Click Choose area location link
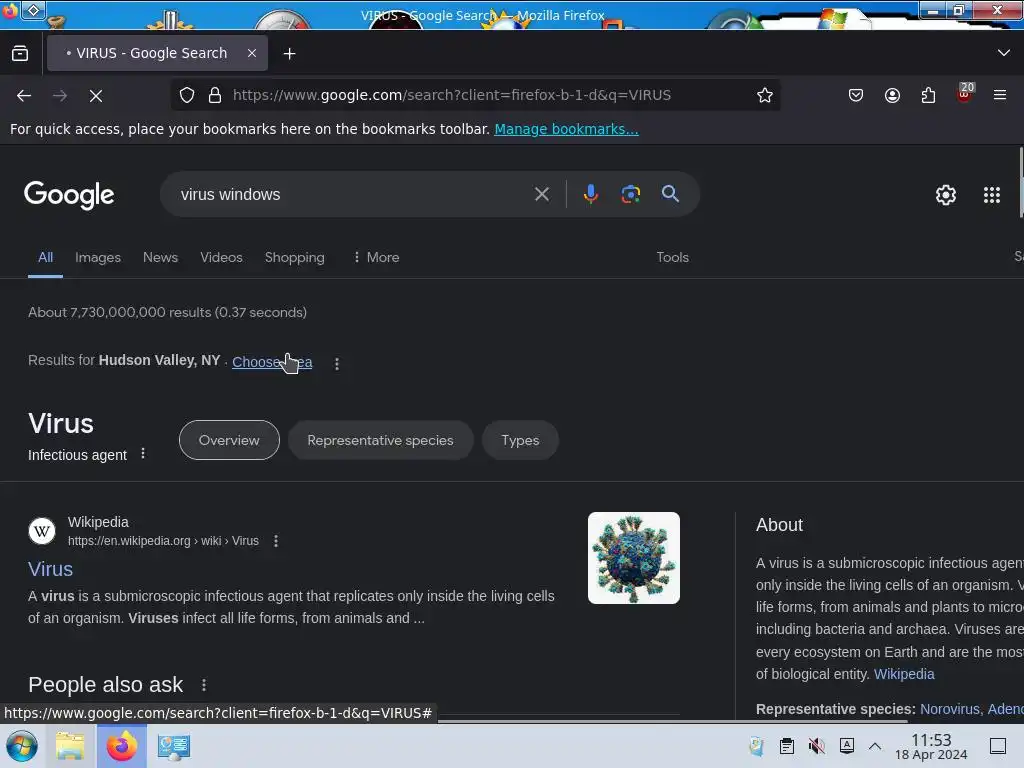 coord(272,362)
